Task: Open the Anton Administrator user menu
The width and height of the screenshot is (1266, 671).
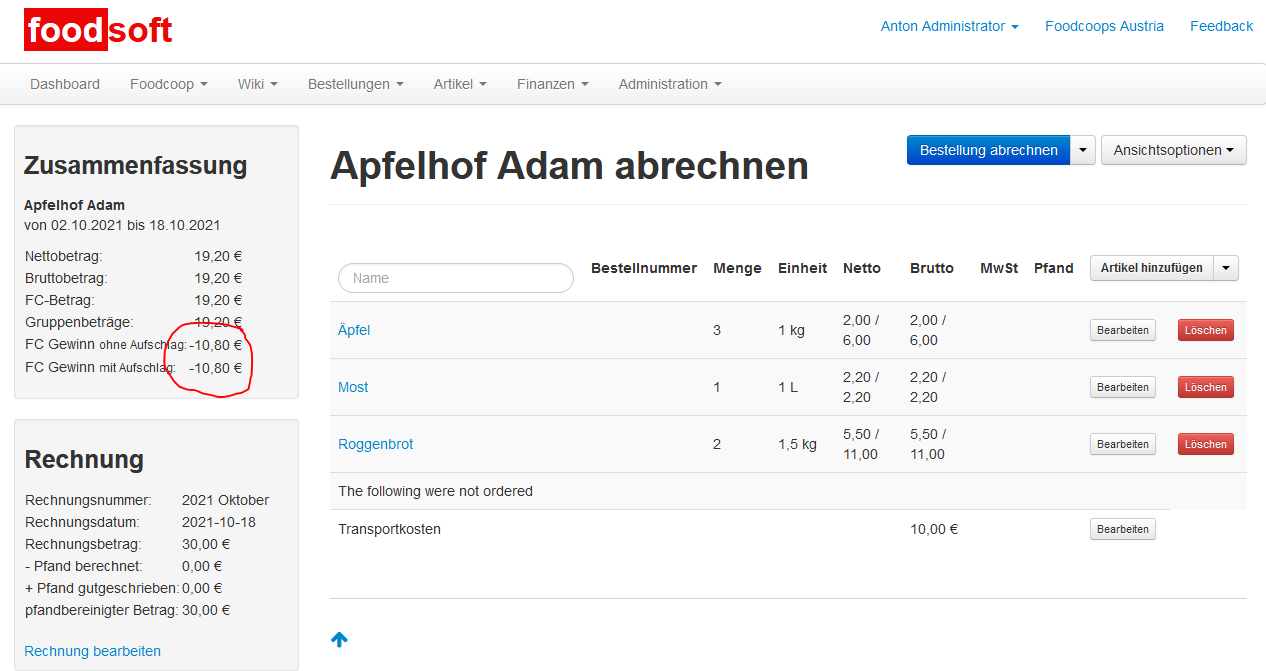Action: click(x=948, y=27)
